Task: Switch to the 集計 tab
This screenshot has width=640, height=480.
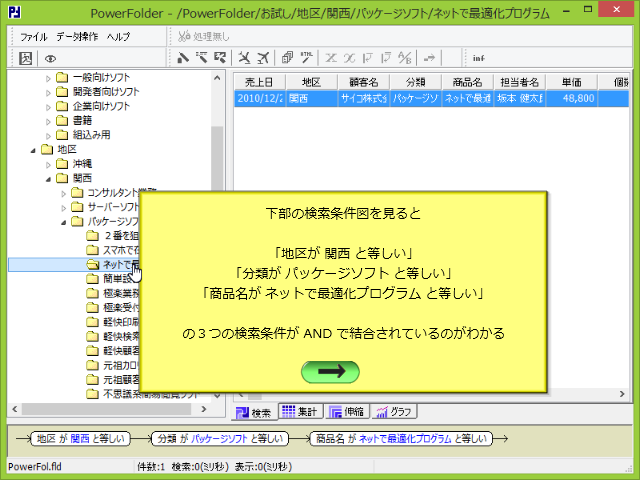Action: coord(300,411)
